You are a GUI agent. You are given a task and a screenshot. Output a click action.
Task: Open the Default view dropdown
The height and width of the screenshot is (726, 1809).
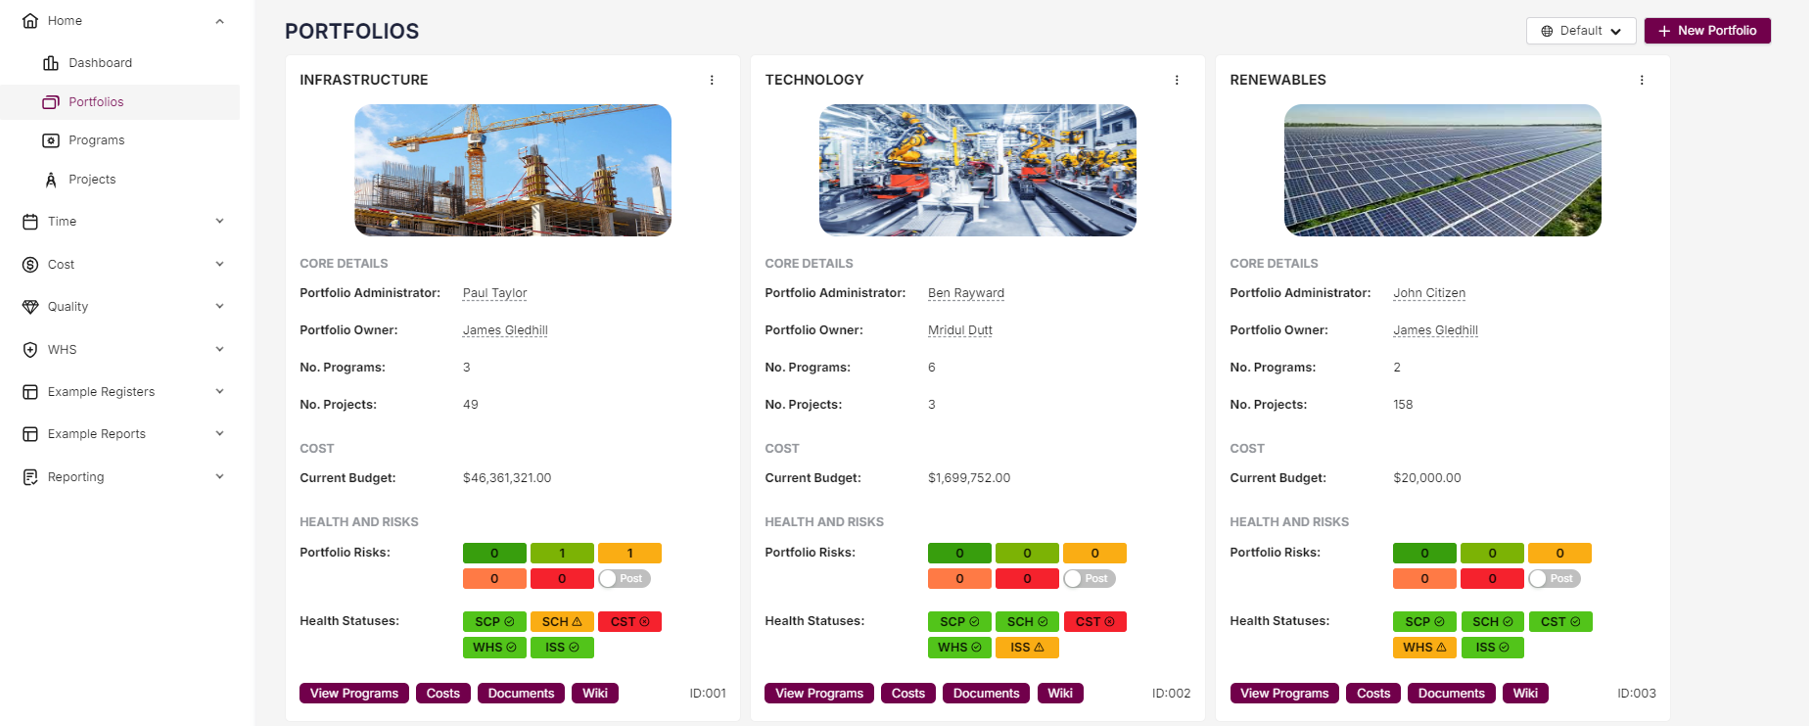click(x=1581, y=31)
